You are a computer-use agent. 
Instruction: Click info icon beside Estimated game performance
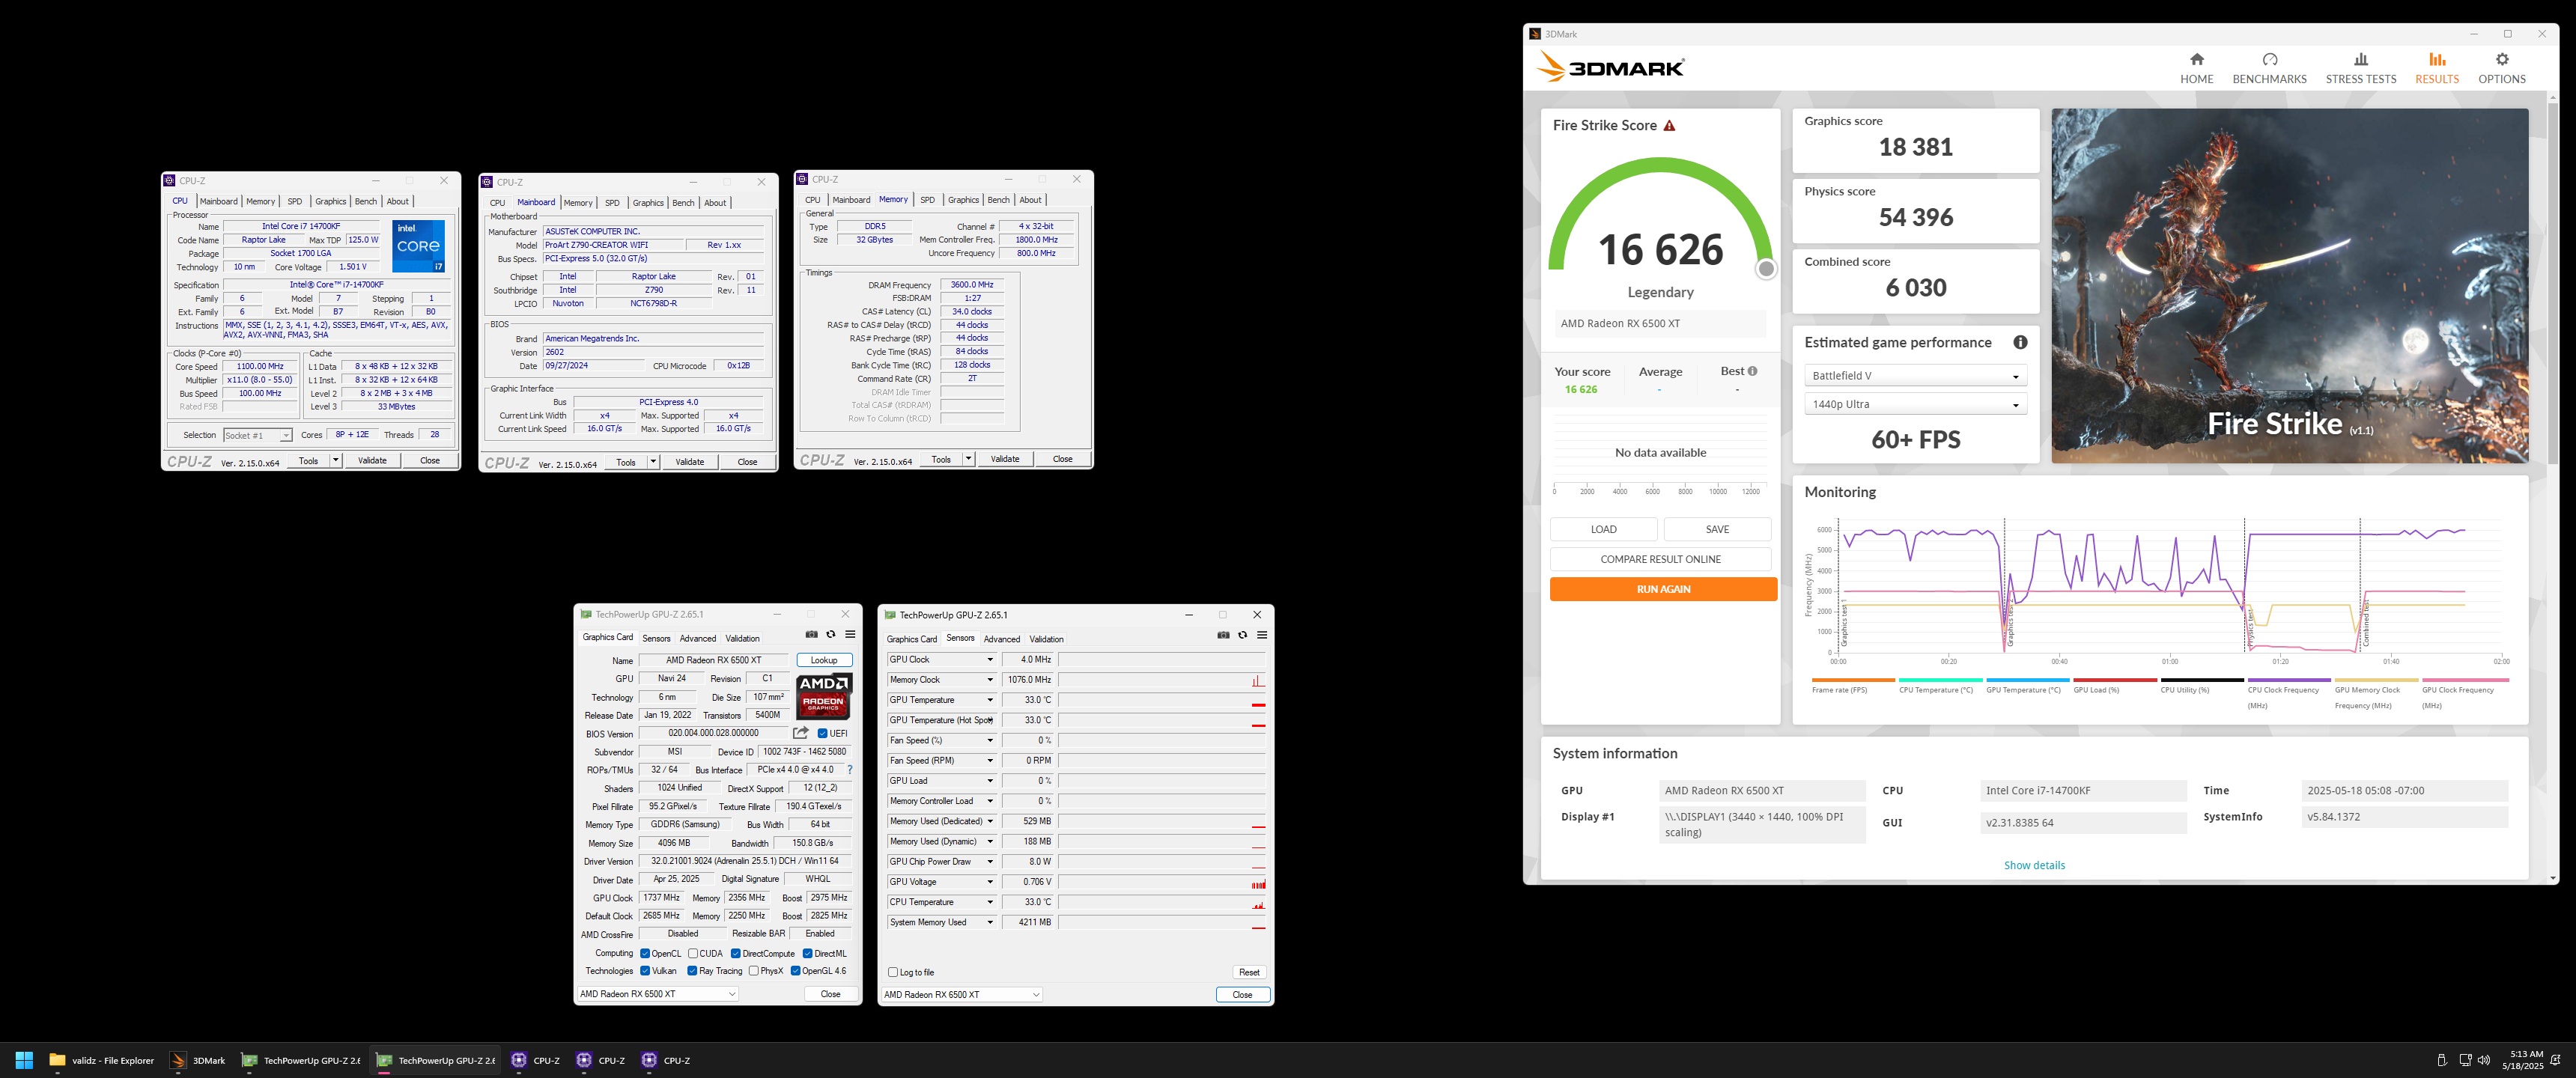2020,342
